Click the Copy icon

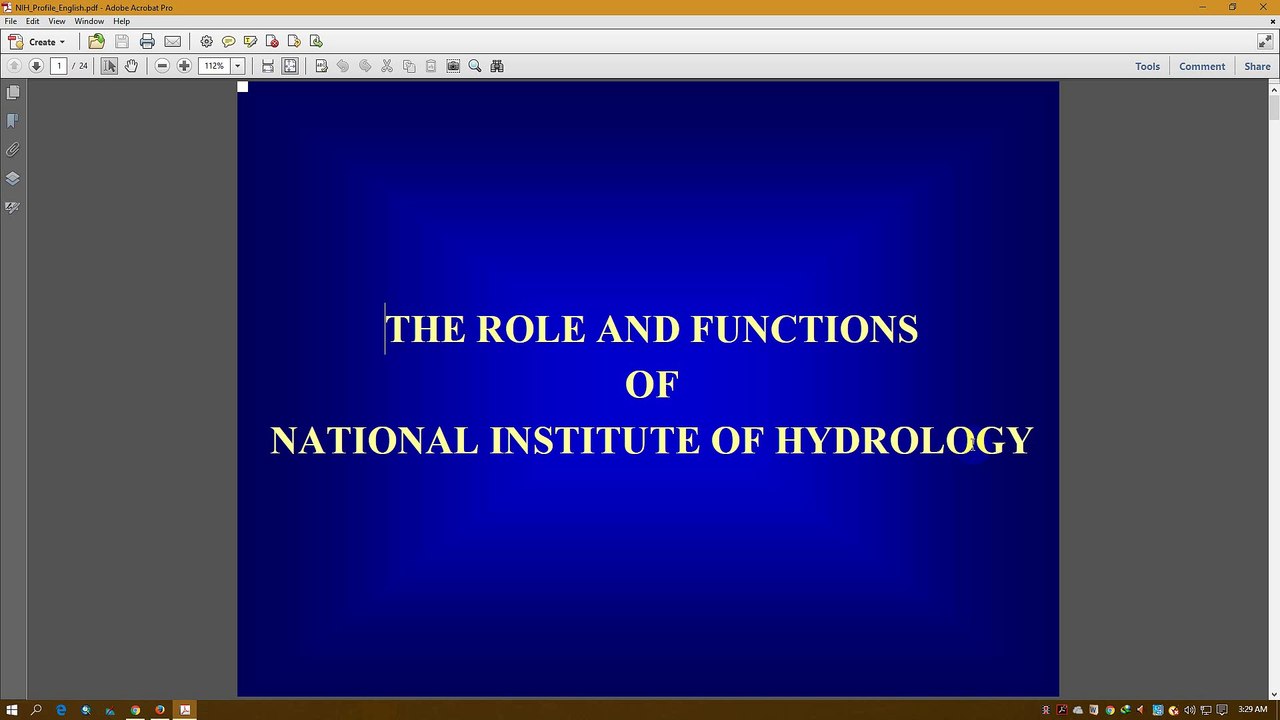(409, 66)
